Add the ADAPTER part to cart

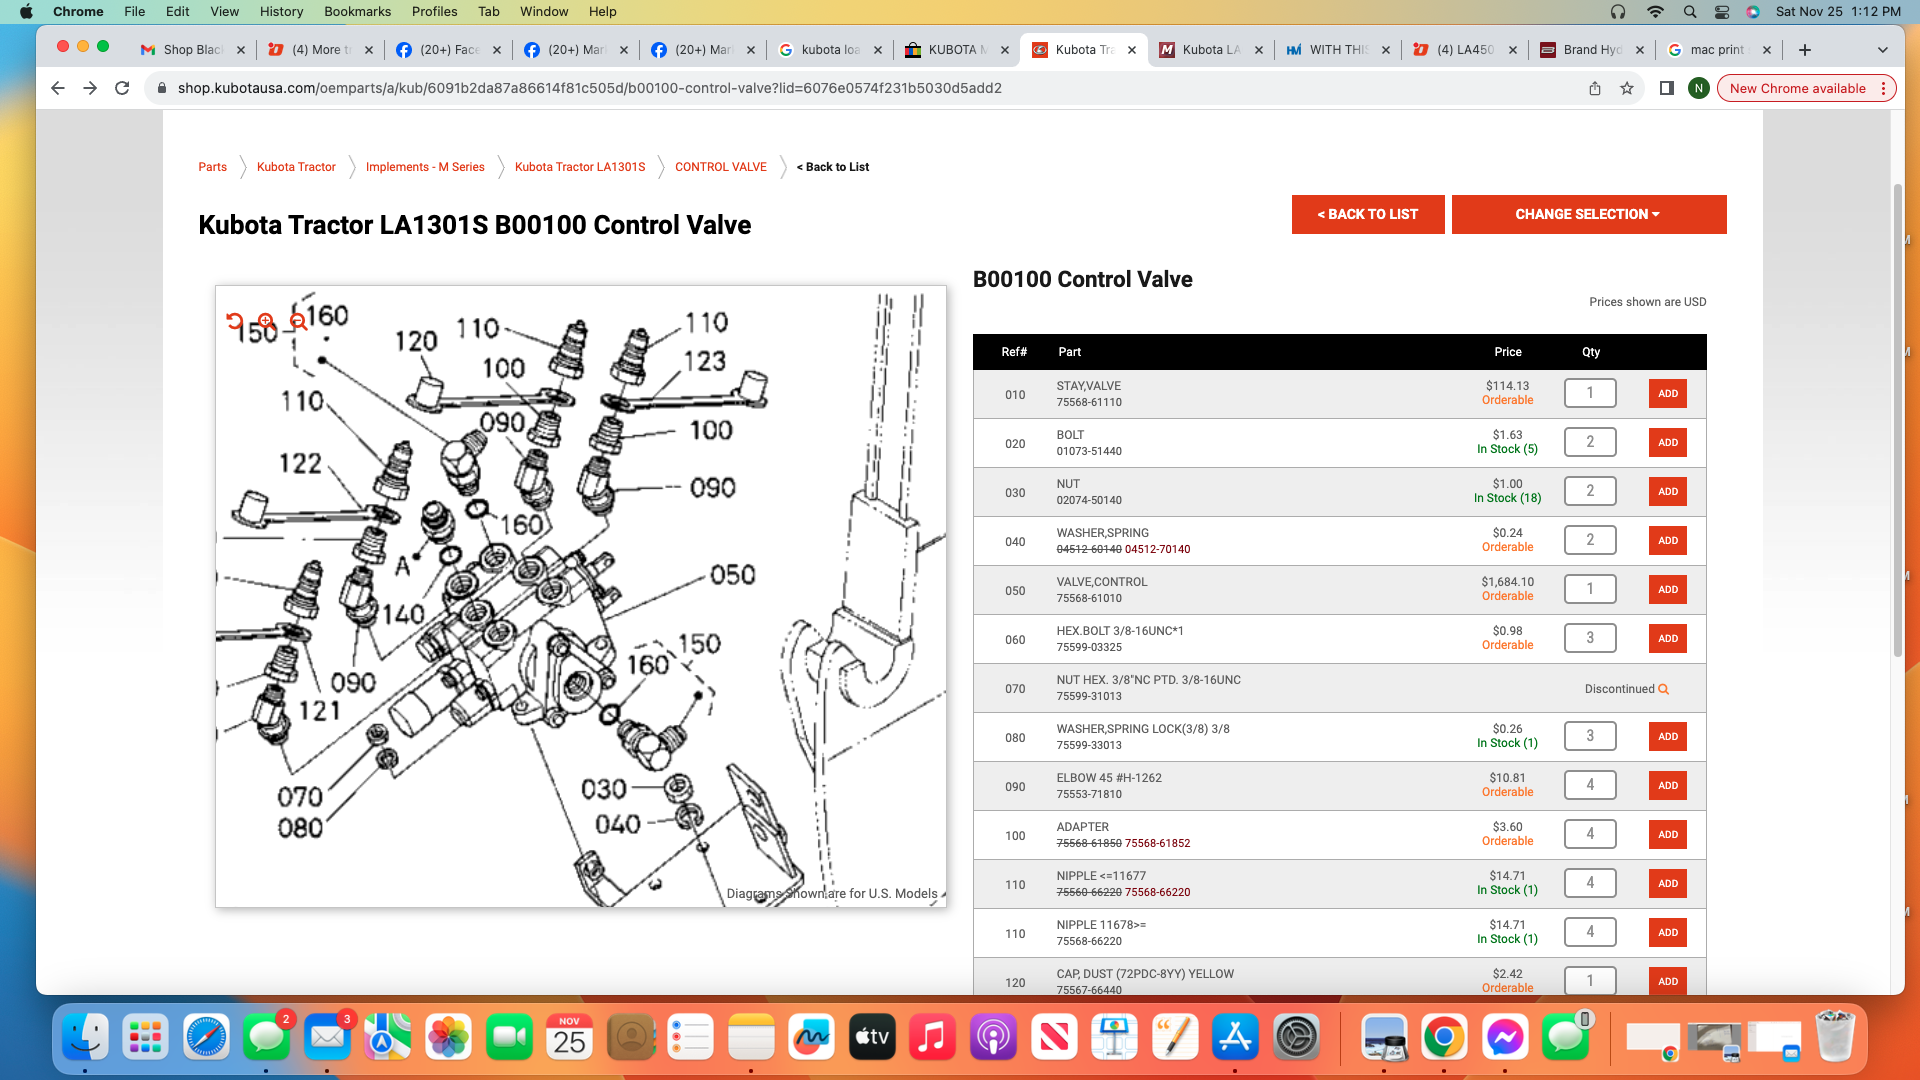click(1667, 834)
